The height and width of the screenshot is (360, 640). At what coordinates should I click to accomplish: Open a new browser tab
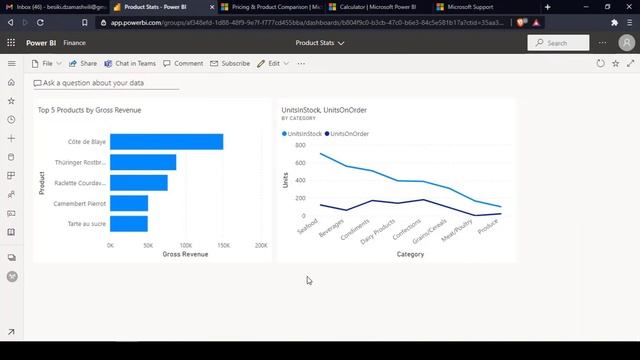[547, 7]
